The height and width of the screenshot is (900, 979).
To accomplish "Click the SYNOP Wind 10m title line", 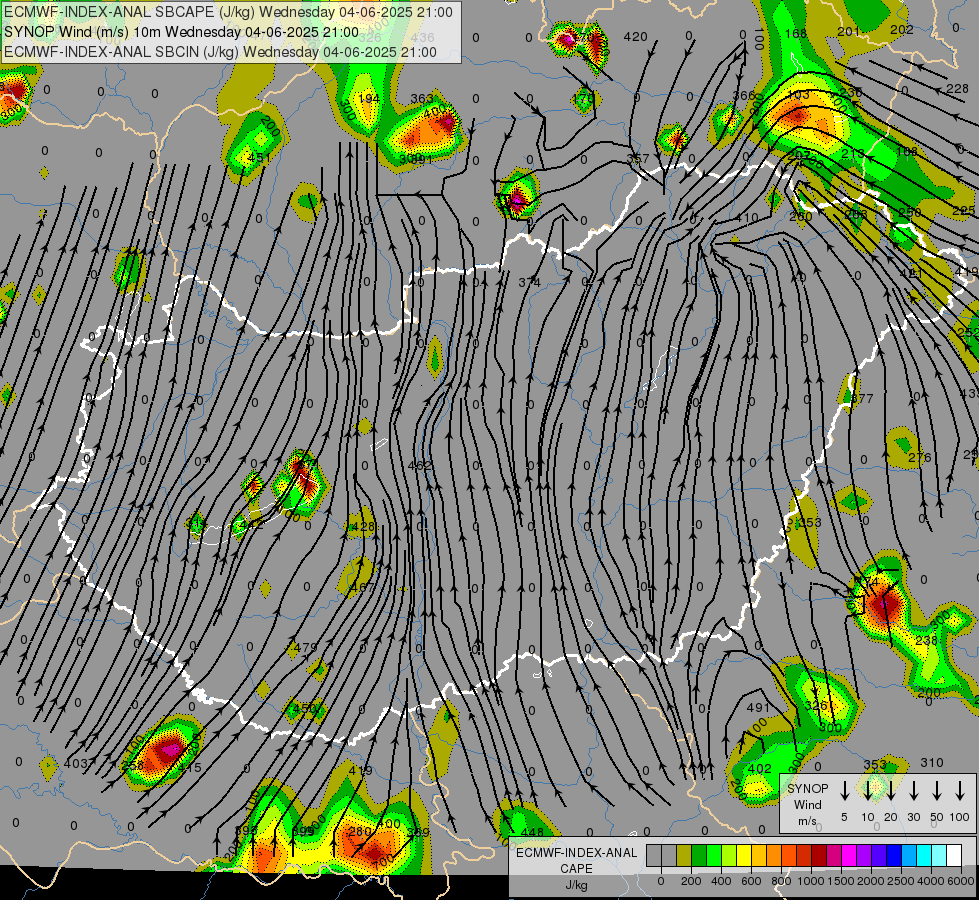I will [x=182, y=32].
